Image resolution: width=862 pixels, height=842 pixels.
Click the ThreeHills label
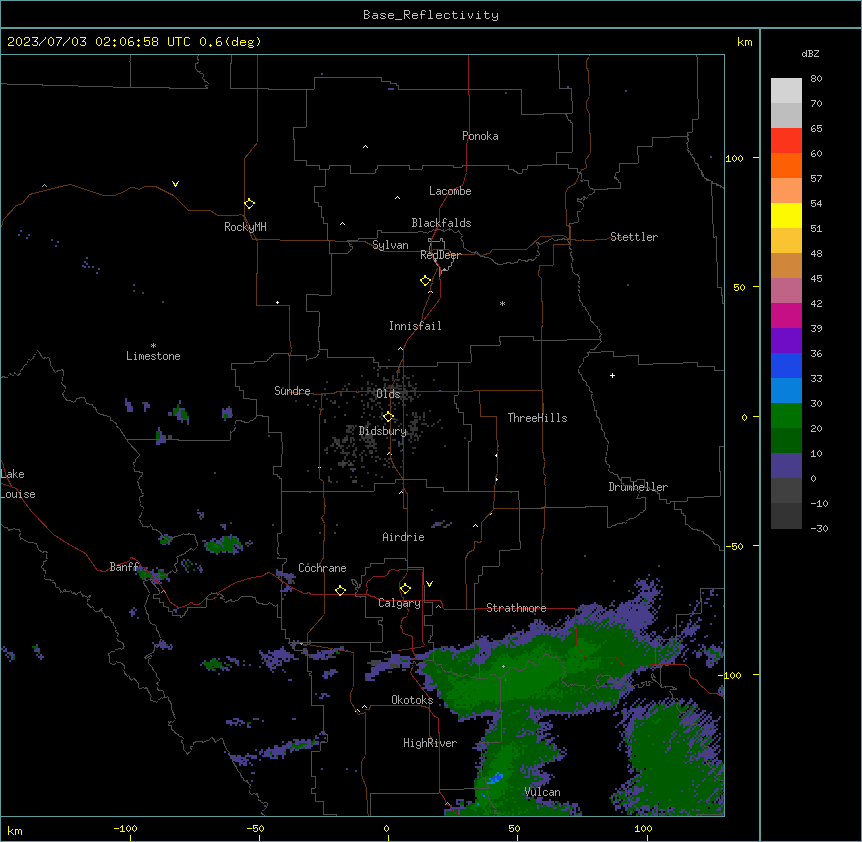537,418
